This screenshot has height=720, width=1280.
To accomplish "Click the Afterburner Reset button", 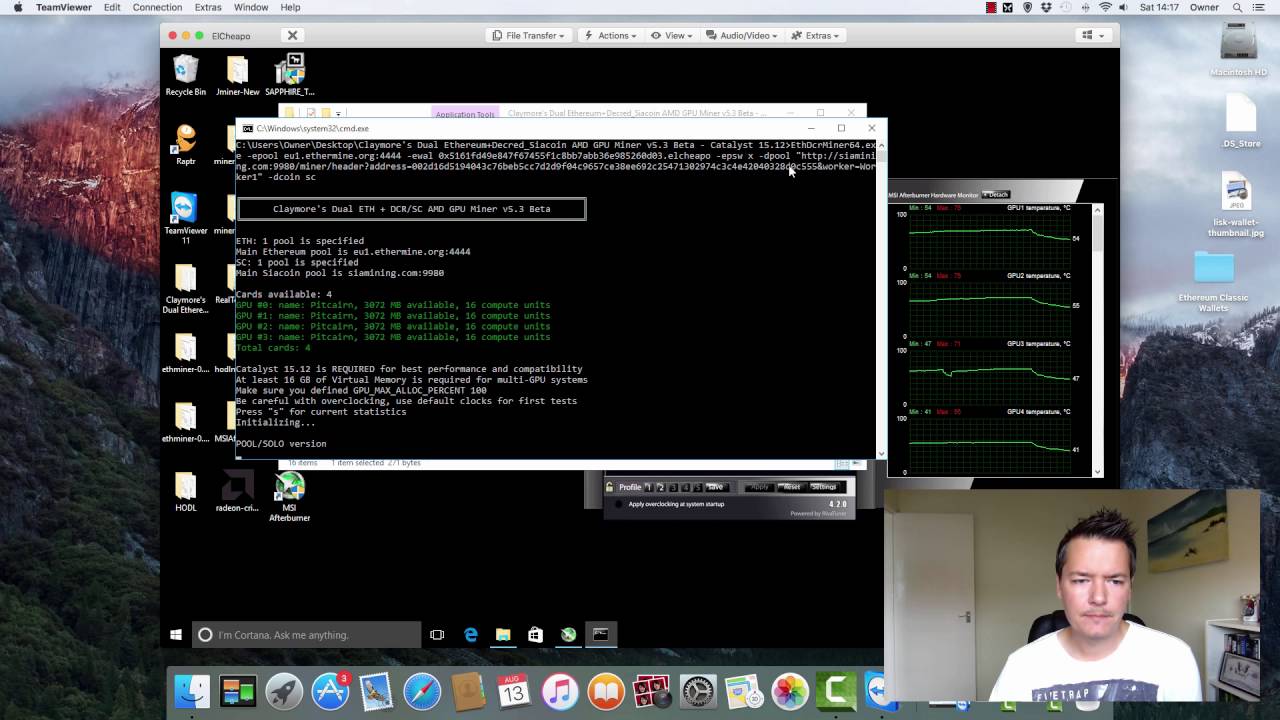I will pyautogui.click(x=792, y=487).
